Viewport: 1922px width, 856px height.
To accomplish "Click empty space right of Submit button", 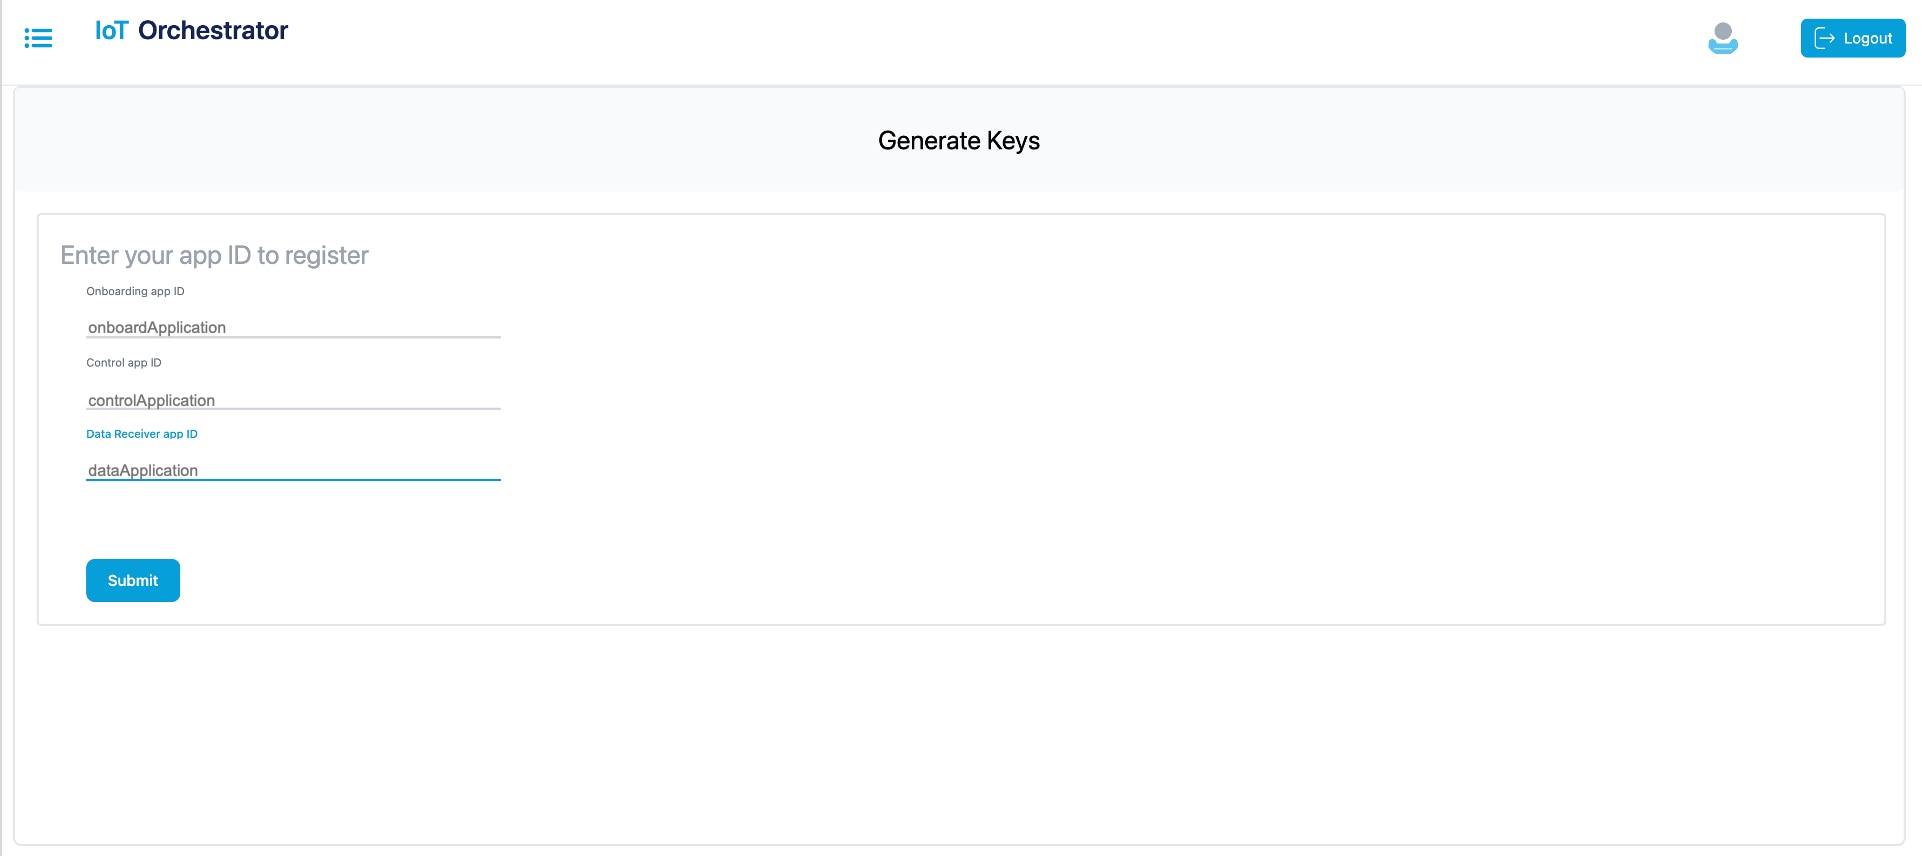I will 900,580.
